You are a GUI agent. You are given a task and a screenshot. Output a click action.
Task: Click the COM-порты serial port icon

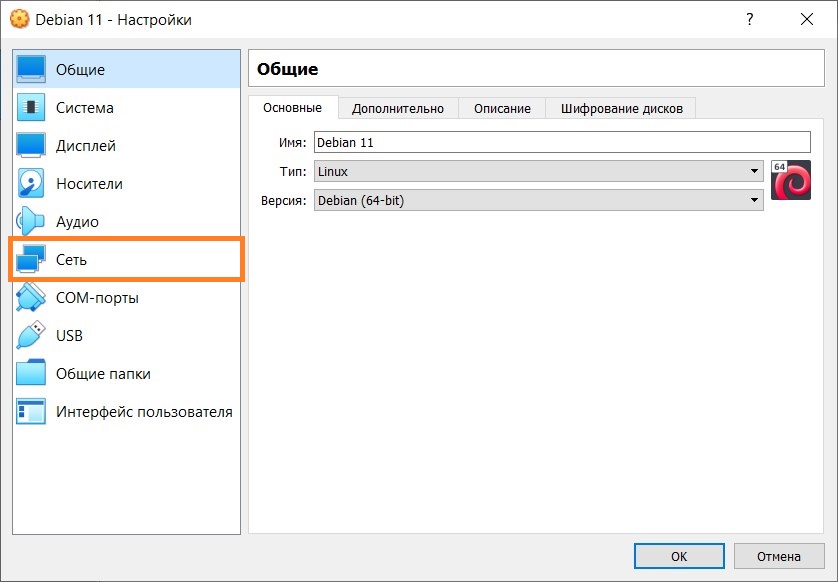[31, 297]
